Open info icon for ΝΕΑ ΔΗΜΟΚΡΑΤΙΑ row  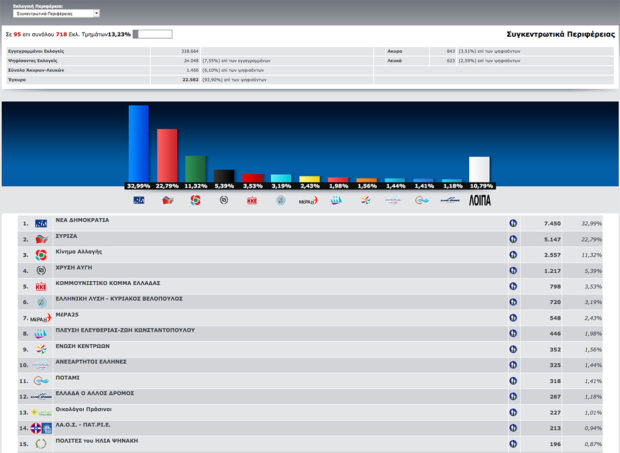click(513, 223)
